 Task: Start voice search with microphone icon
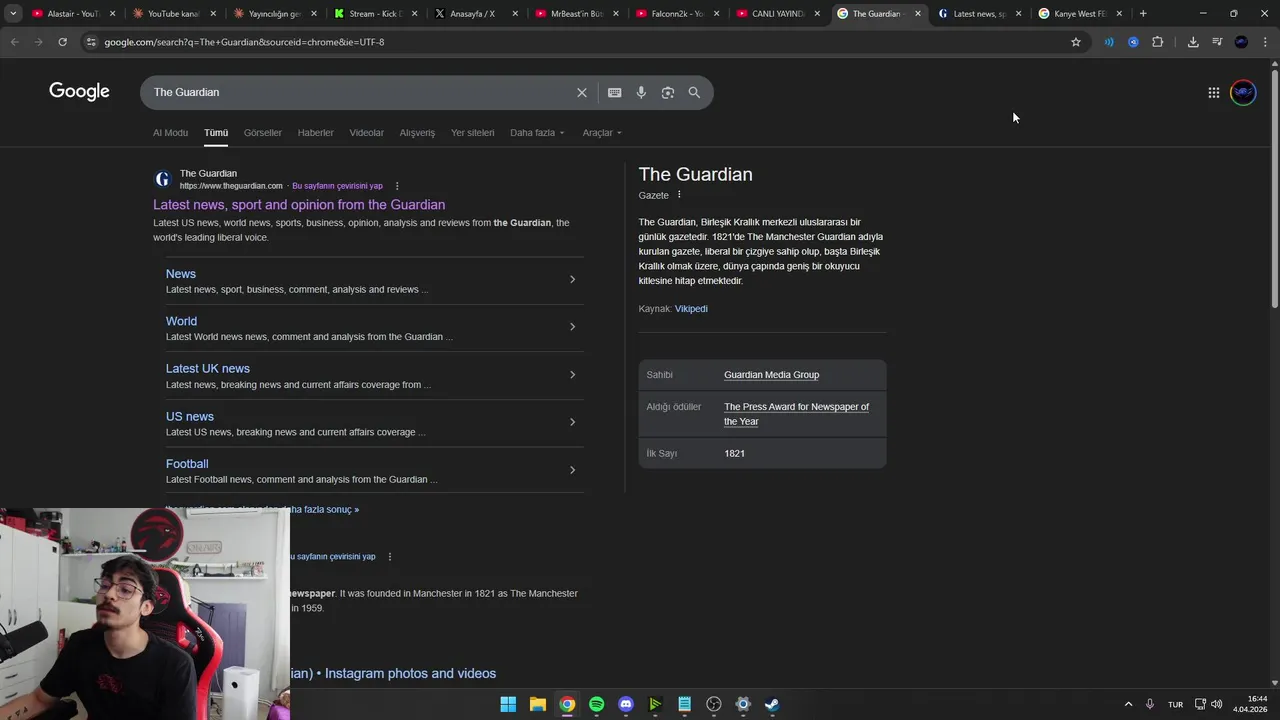click(x=641, y=92)
